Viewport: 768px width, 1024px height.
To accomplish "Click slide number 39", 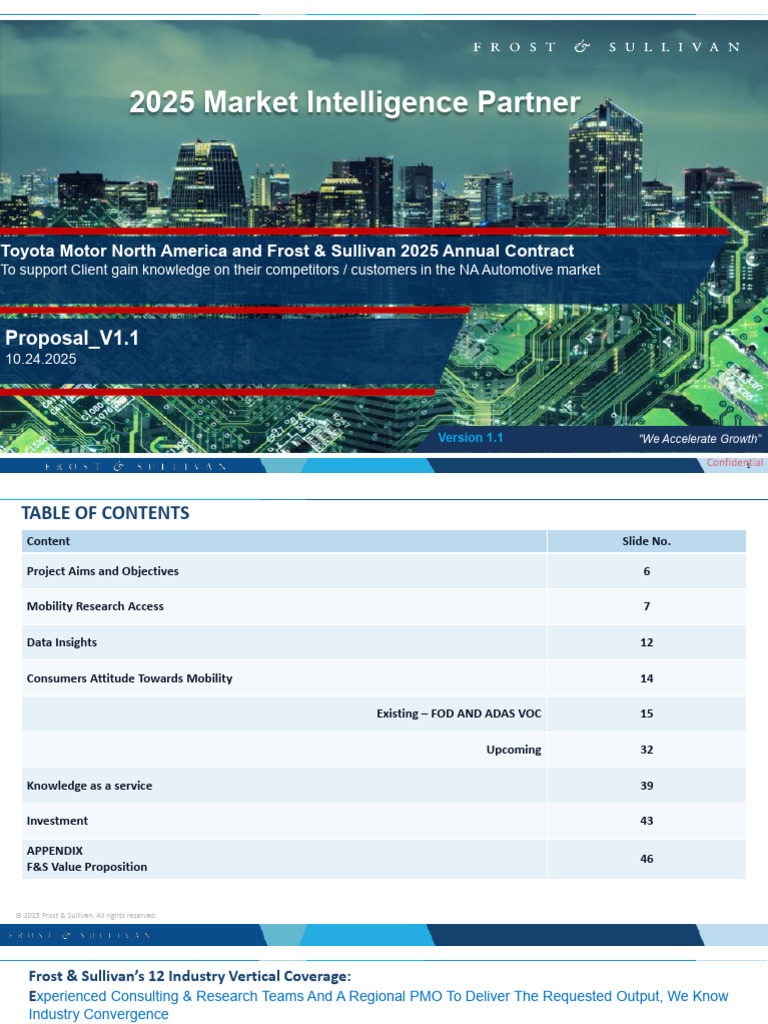I will (x=647, y=785).
